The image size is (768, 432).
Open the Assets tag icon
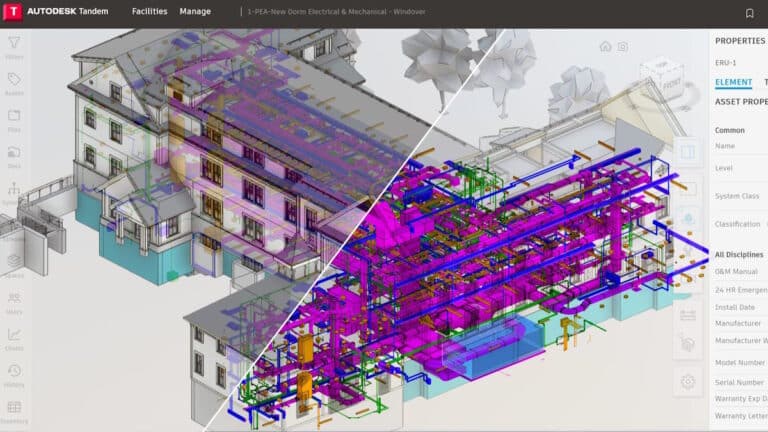point(14,80)
